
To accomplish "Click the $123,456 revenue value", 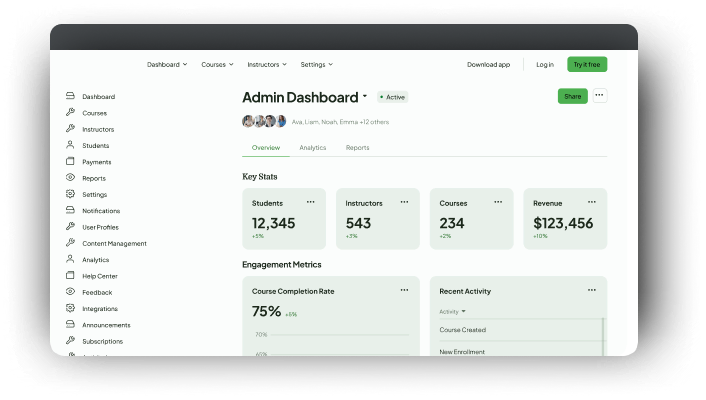I will [563, 223].
